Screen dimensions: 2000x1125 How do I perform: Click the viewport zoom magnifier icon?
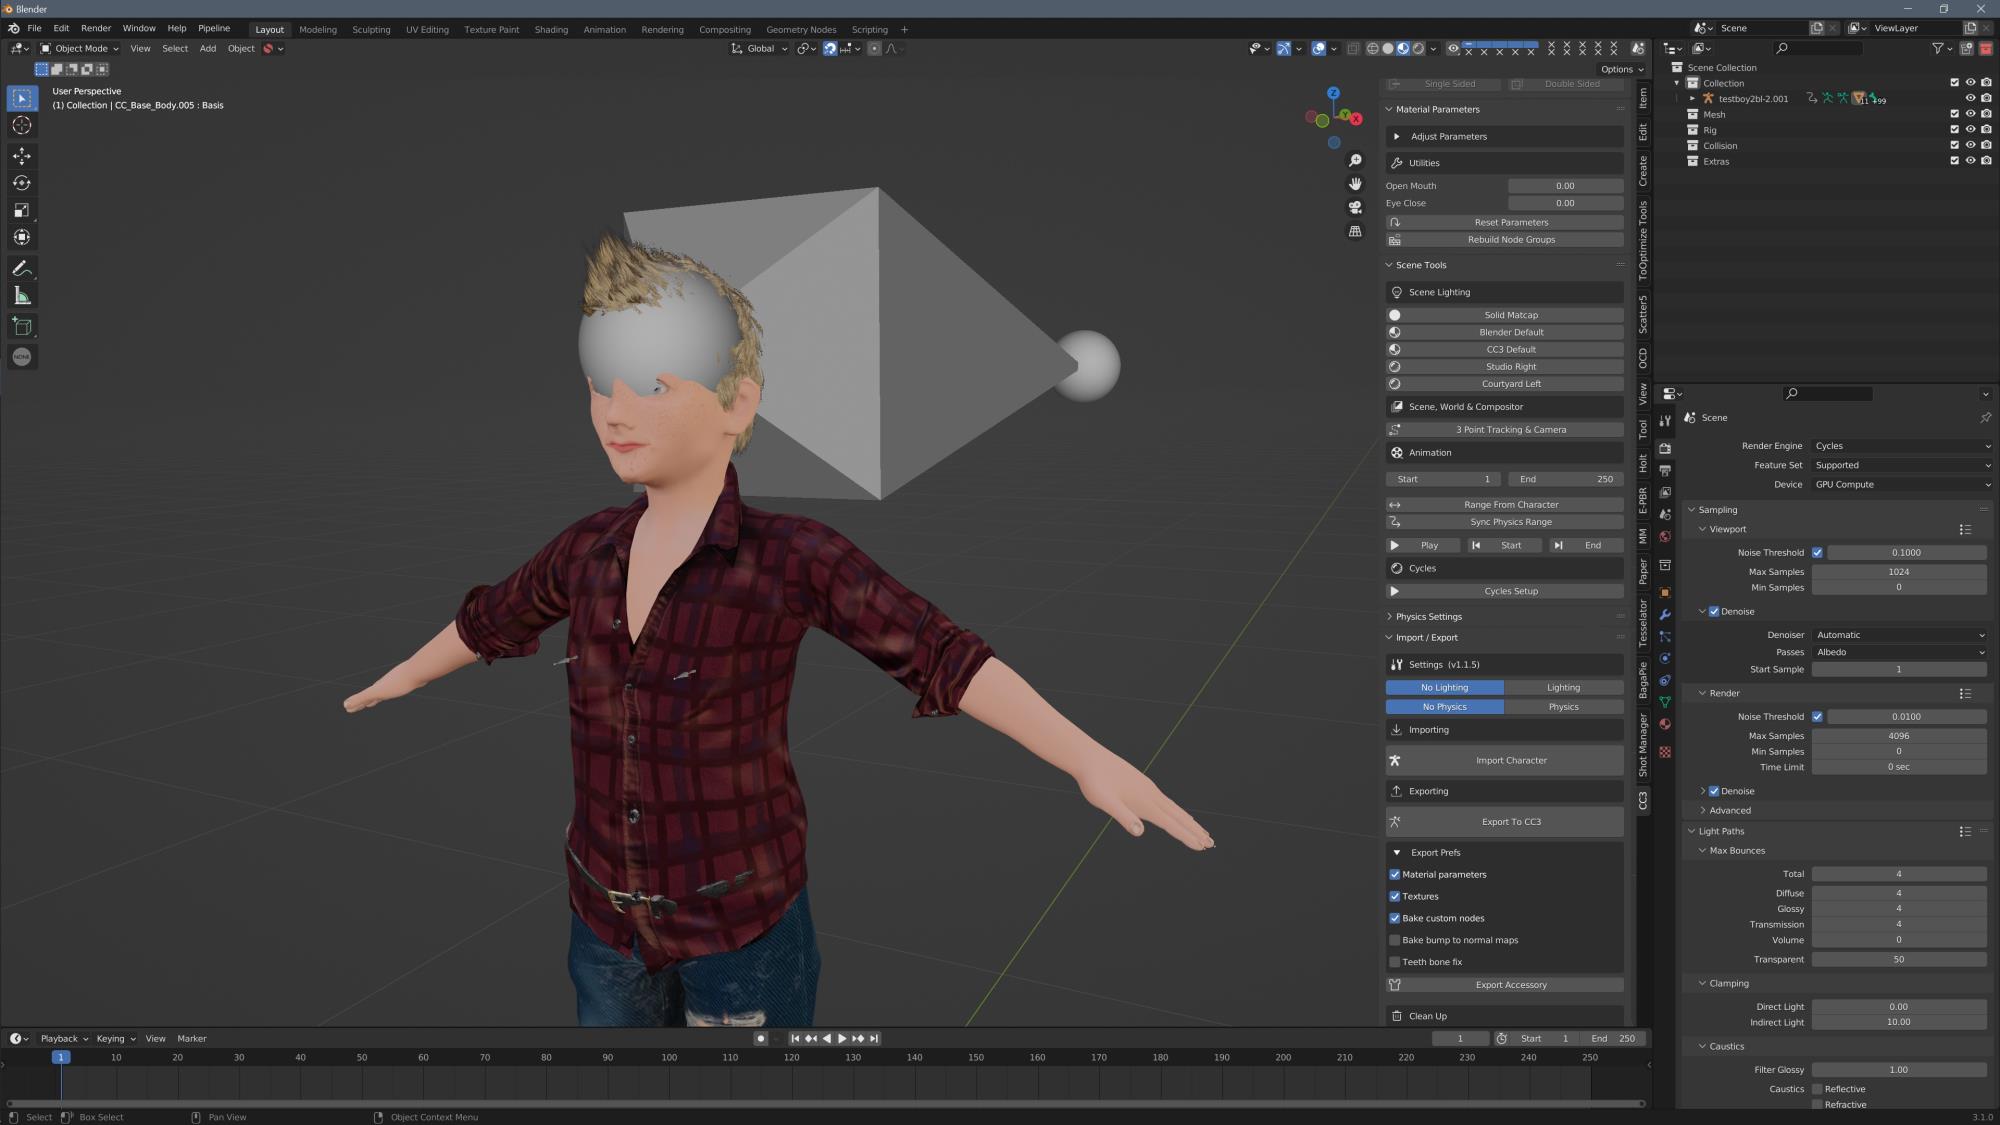pyautogui.click(x=1355, y=161)
